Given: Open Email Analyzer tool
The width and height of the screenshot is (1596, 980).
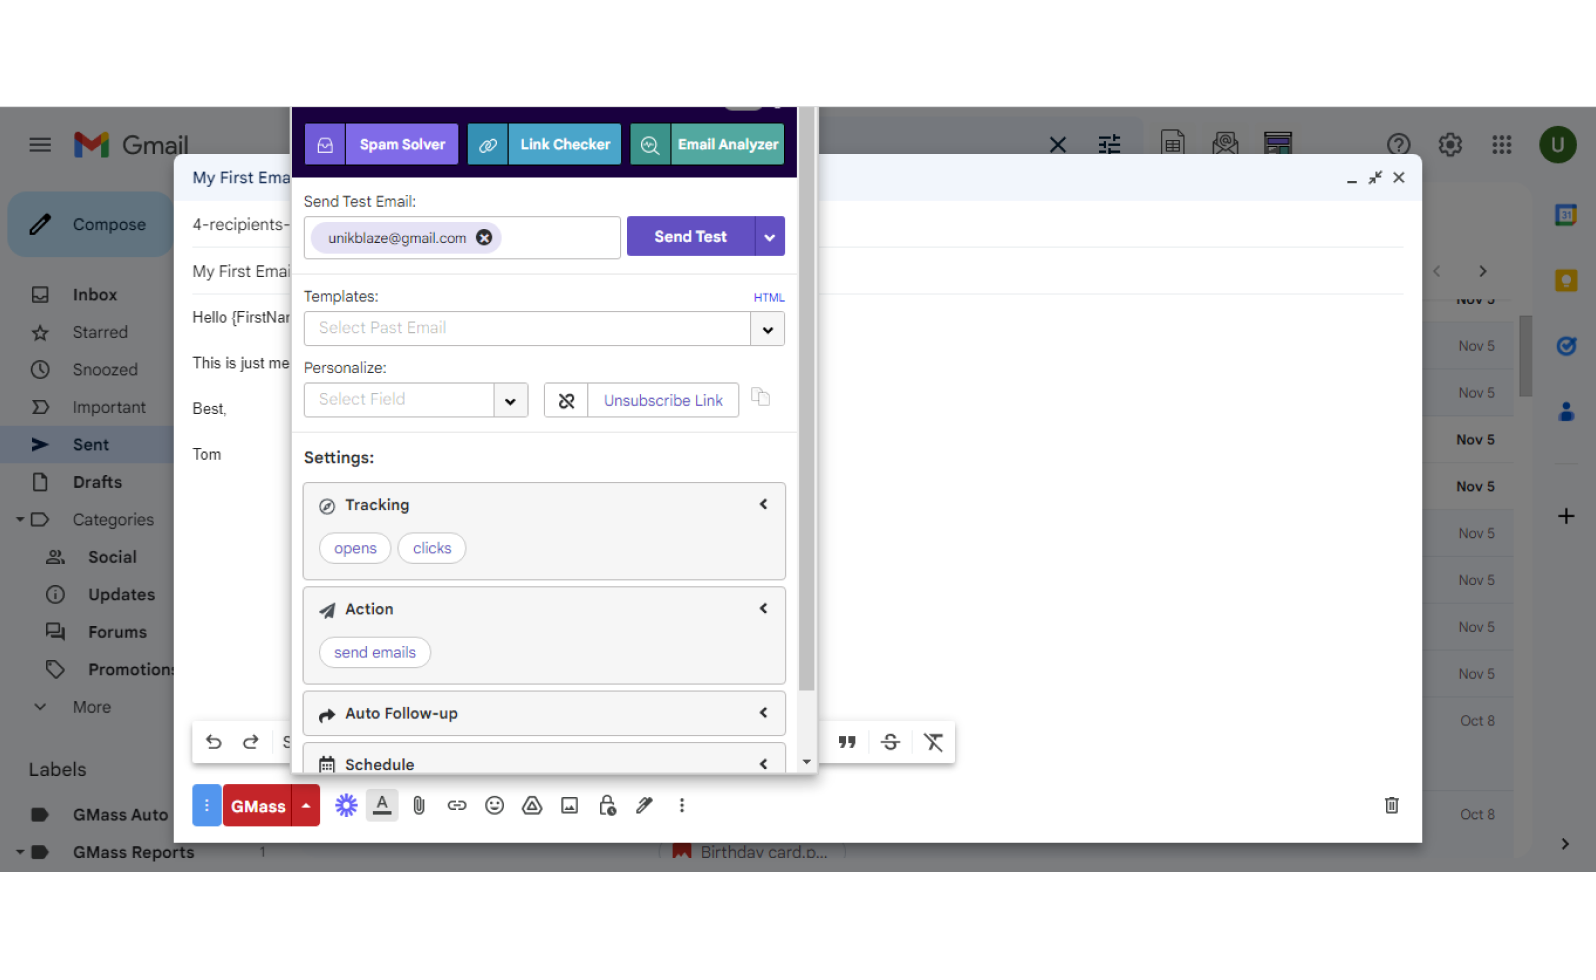Looking at the screenshot, I should point(707,144).
